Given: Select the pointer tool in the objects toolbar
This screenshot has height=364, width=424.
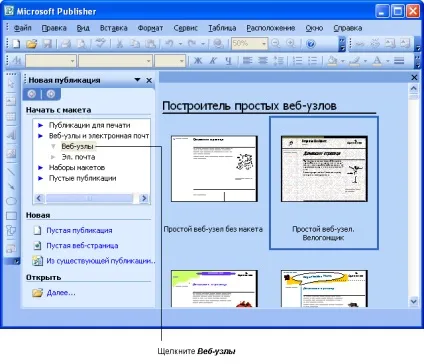Looking at the screenshot, I should coord(11,83).
